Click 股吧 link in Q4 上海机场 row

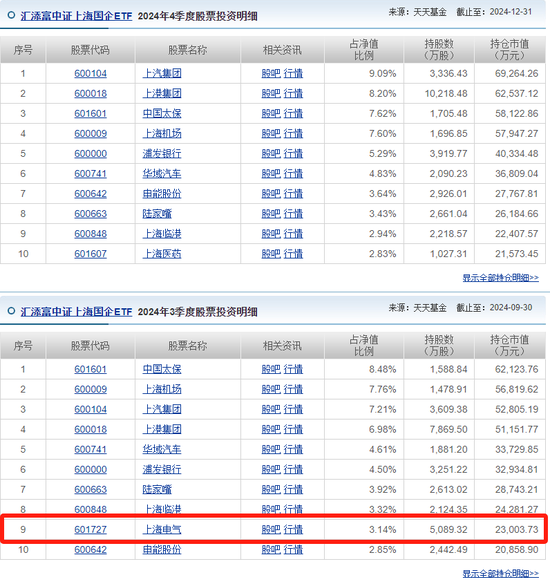tap(271, 134)
